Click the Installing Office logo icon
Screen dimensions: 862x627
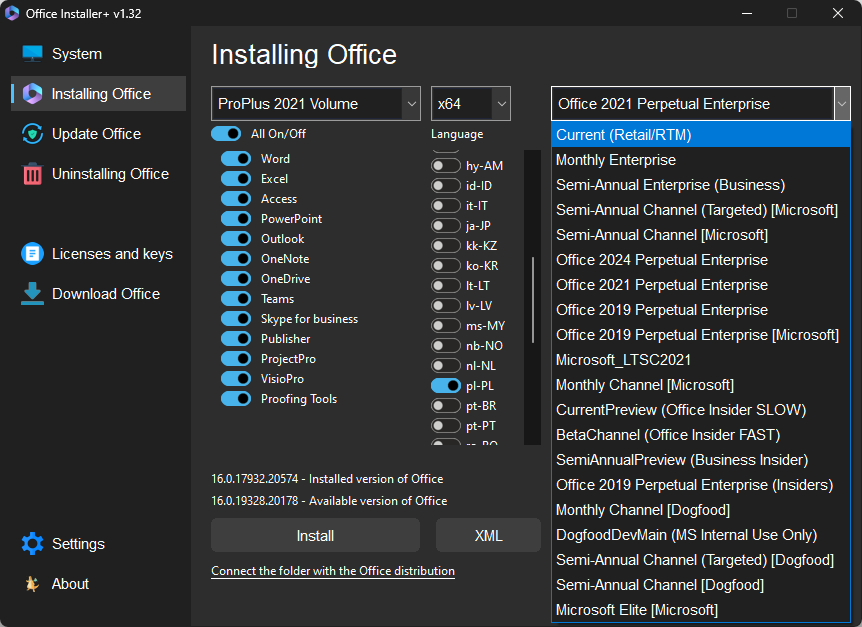click(x=32, y=94)
